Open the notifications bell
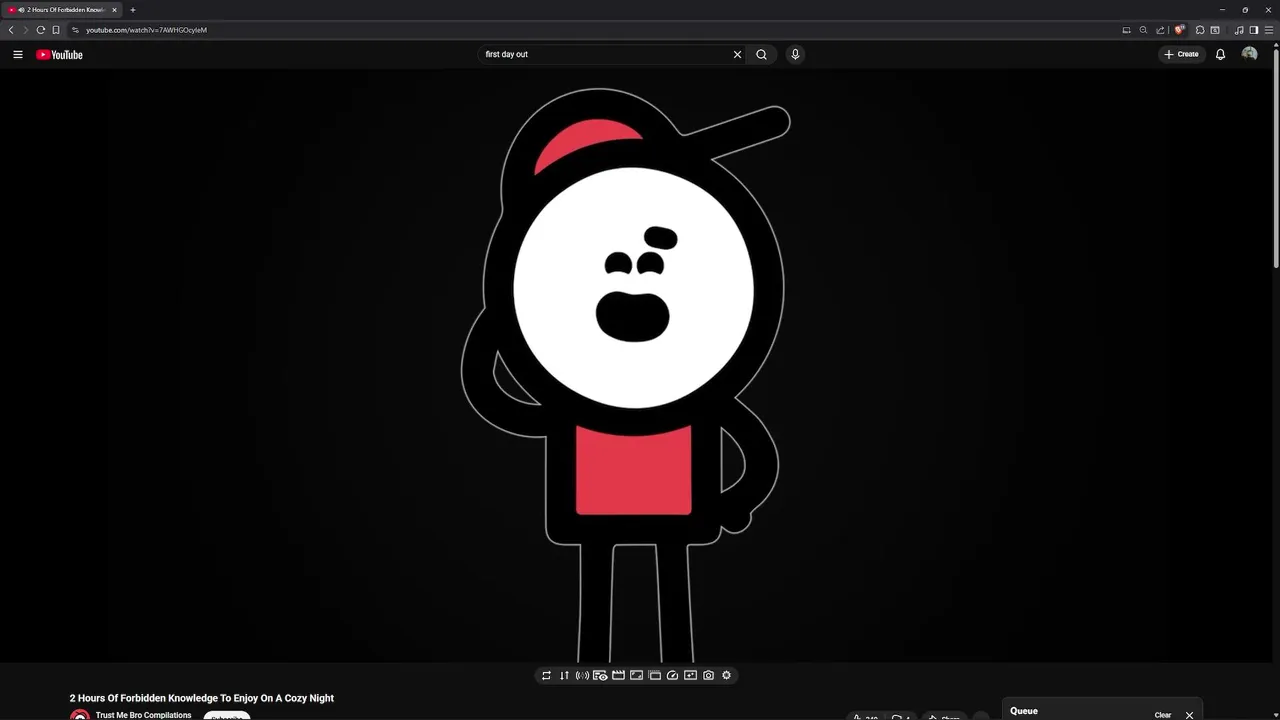This screenshot has width=1280, height=720. pyautogui.click(x=1220, y=54)
